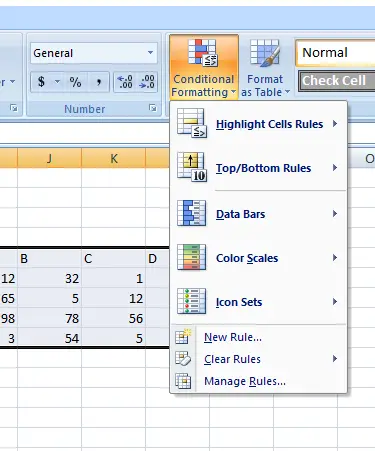Click the cell containing 56

[113, 318]
